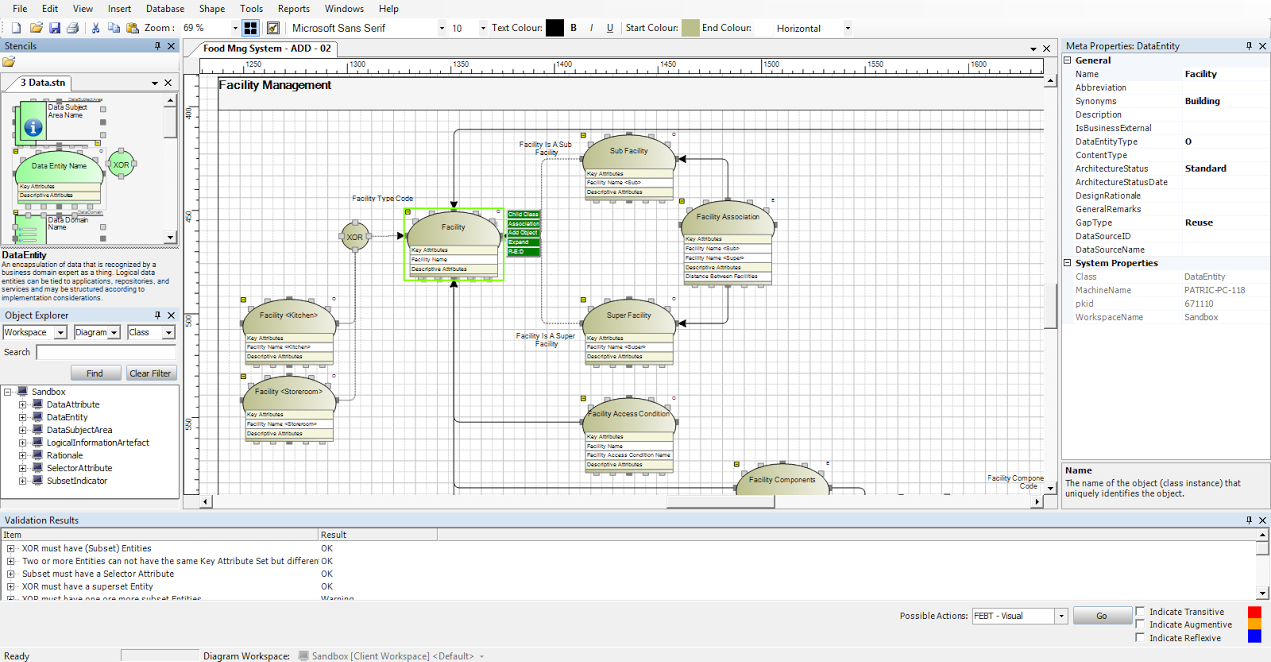Click the Open folder toolbar icon

[37, 28]
